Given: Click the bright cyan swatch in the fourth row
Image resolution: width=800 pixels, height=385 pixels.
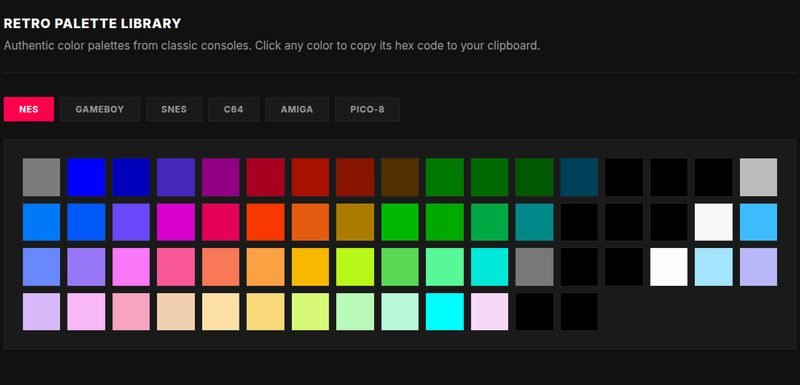Looking at the screenshot, I should click(x=445, y=312).
